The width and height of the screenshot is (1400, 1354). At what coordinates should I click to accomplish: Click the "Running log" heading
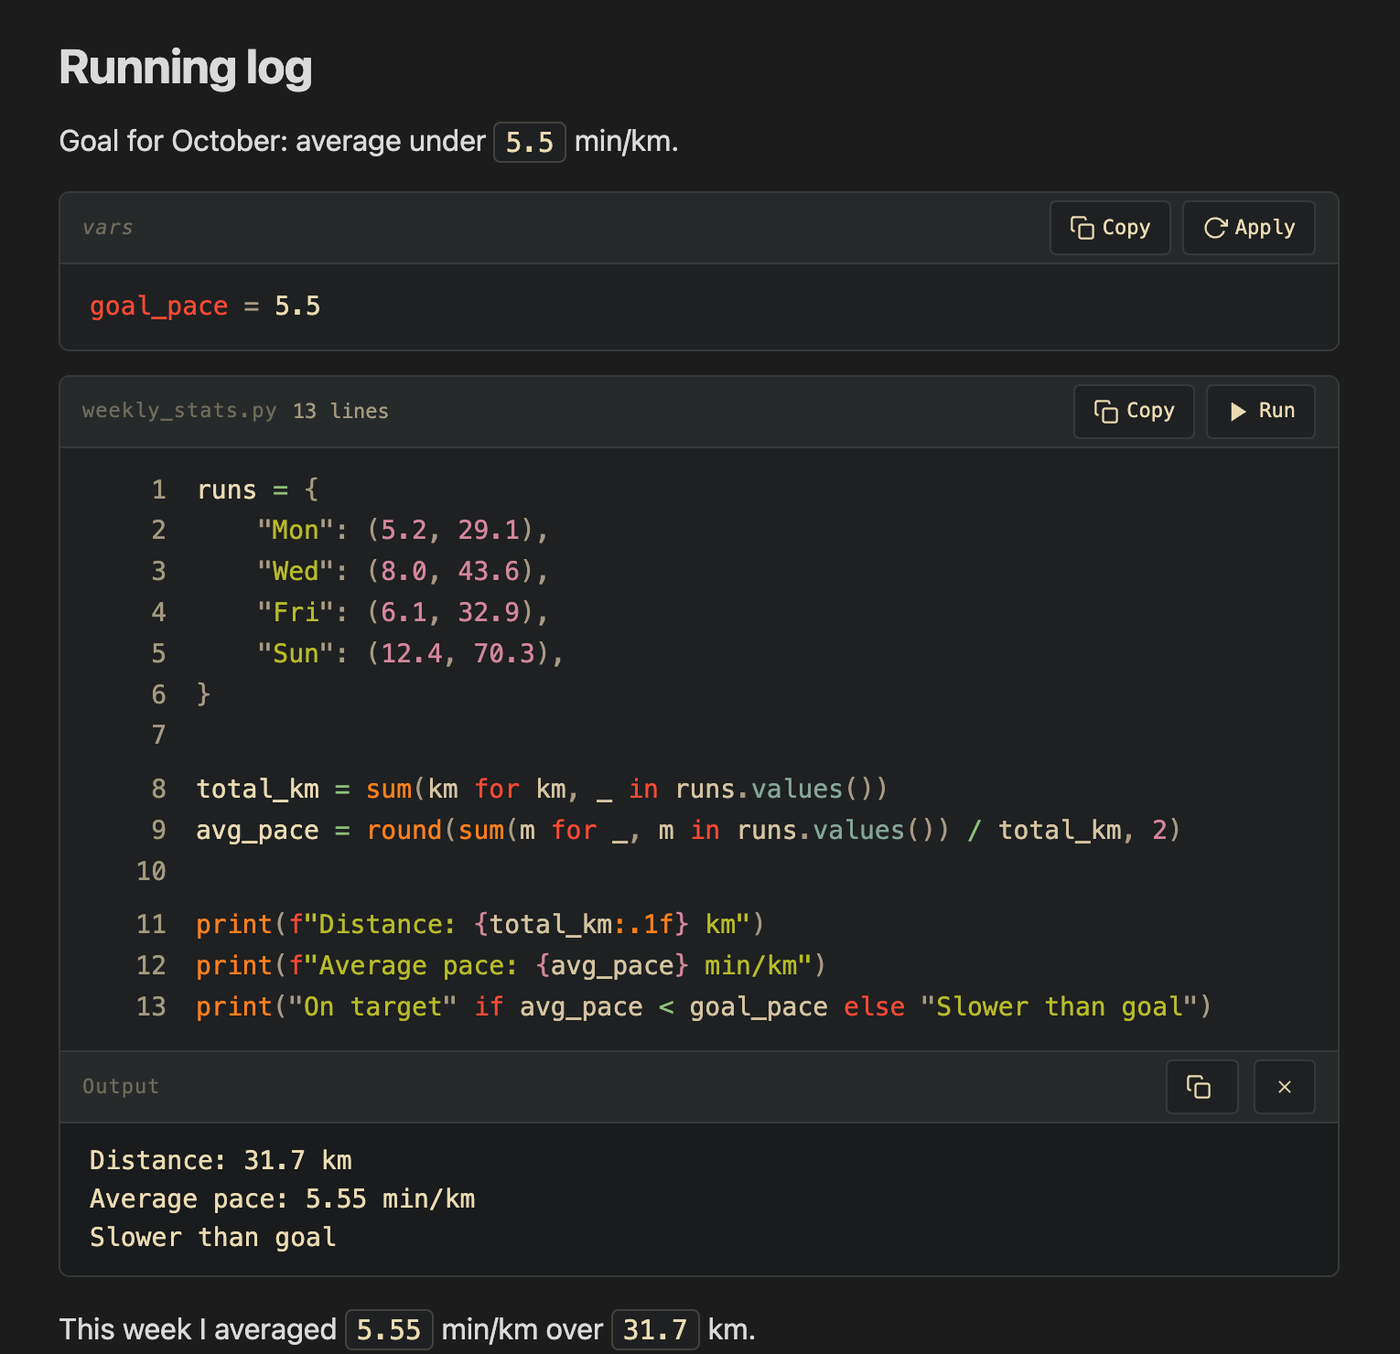point(186,68)
